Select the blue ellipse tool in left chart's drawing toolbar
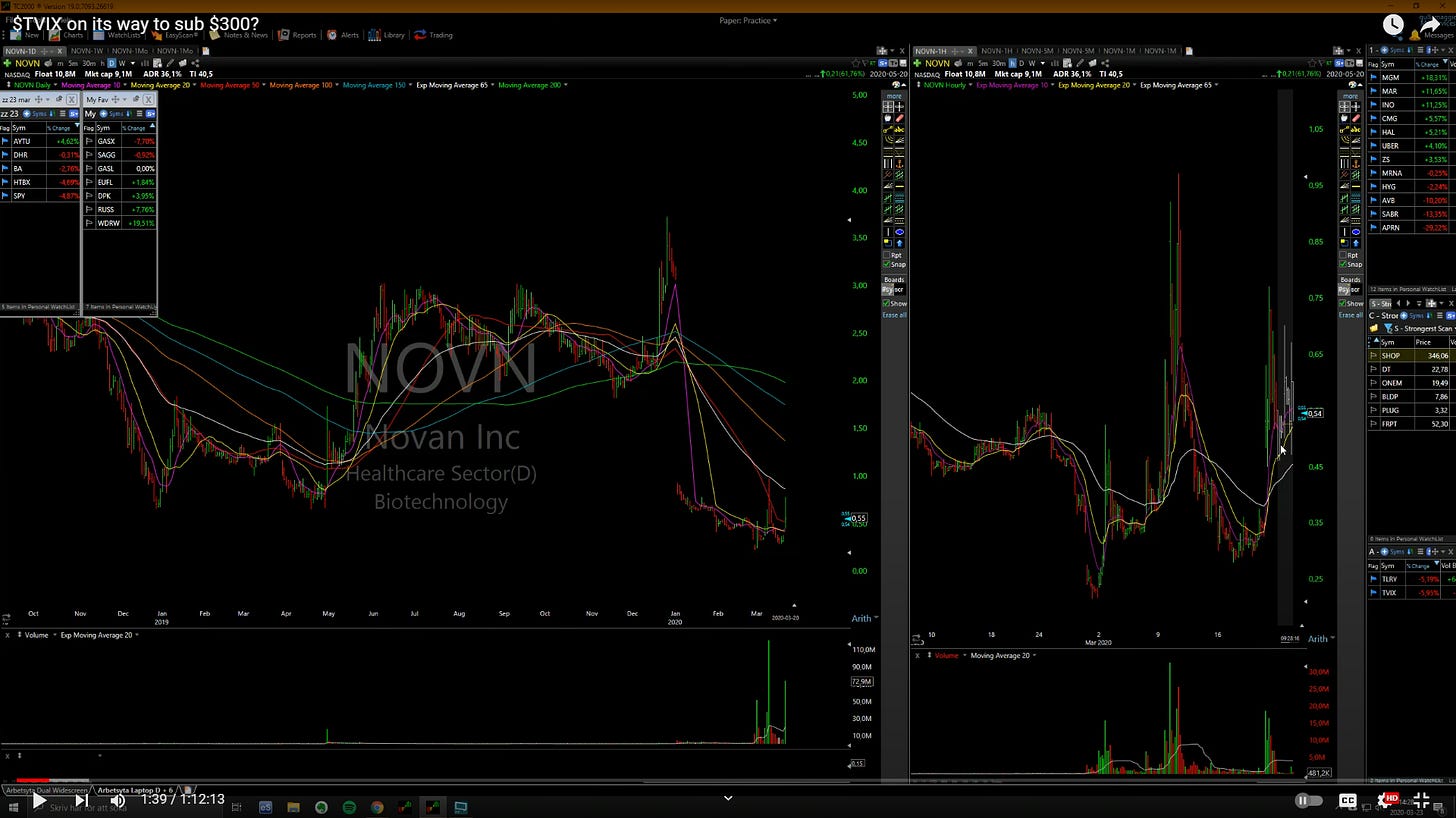 (x=900, y=232)
